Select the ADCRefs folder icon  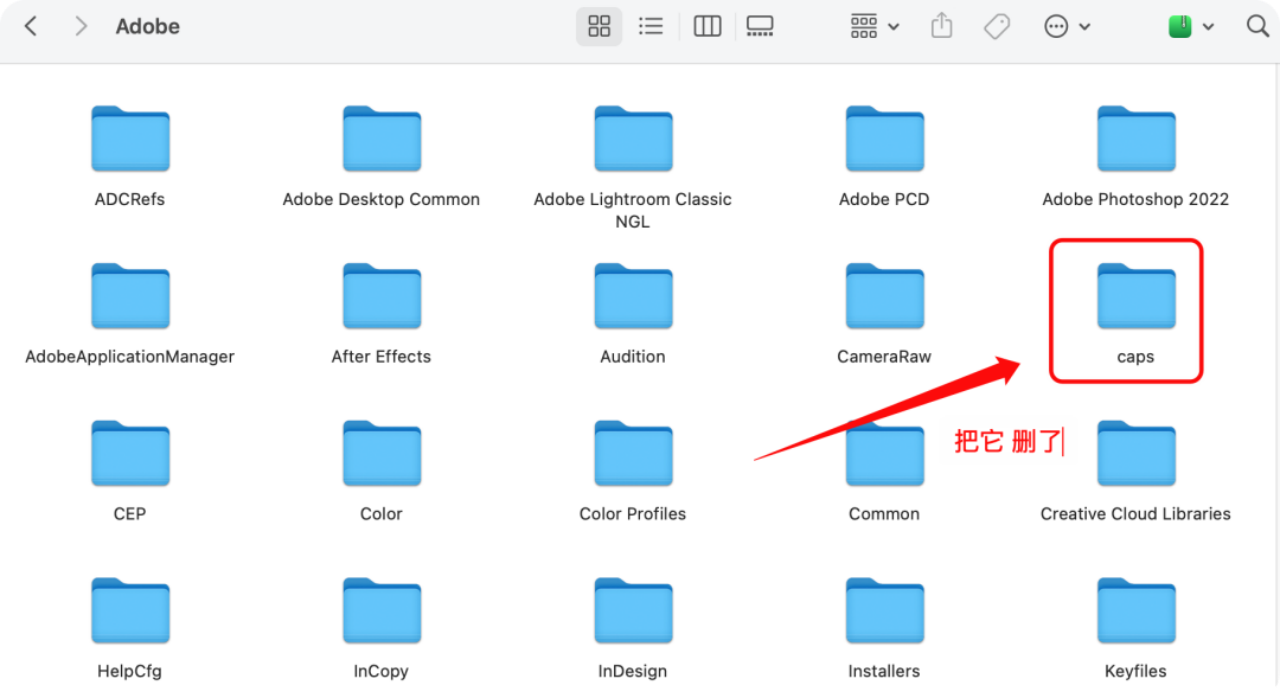pos(130,139)
